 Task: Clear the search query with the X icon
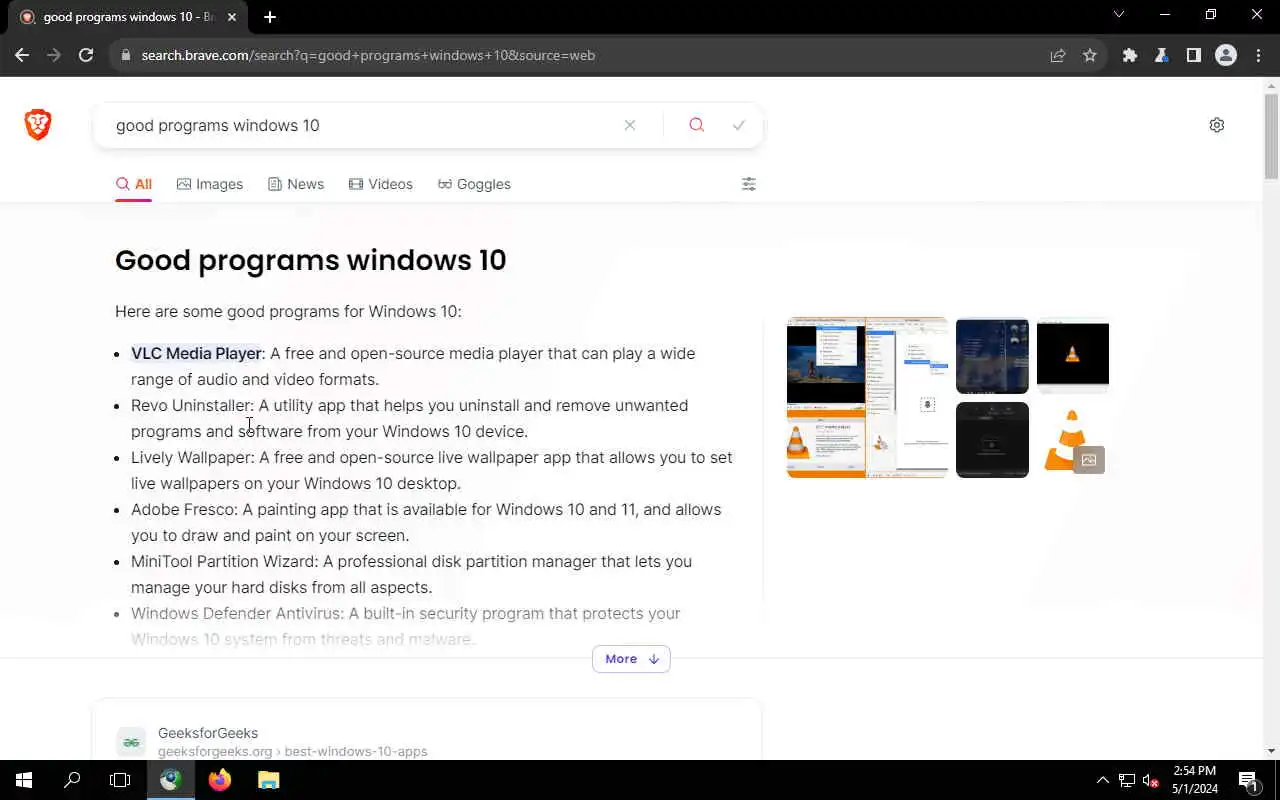[x=630, y=125]
